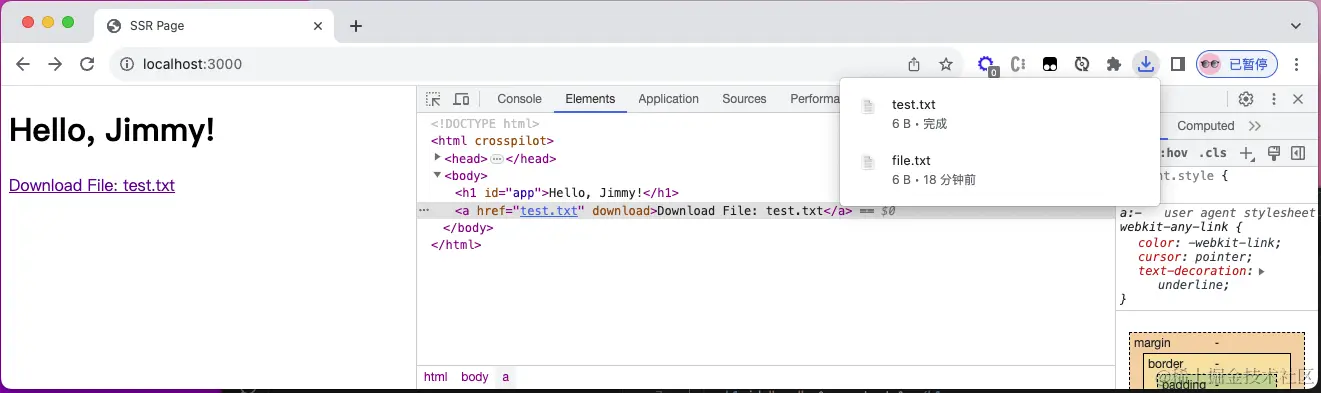Bookmark this tab with the star icon
Image resolution: width=1321 pixels, height=393 pixels.
coord(946,64)
